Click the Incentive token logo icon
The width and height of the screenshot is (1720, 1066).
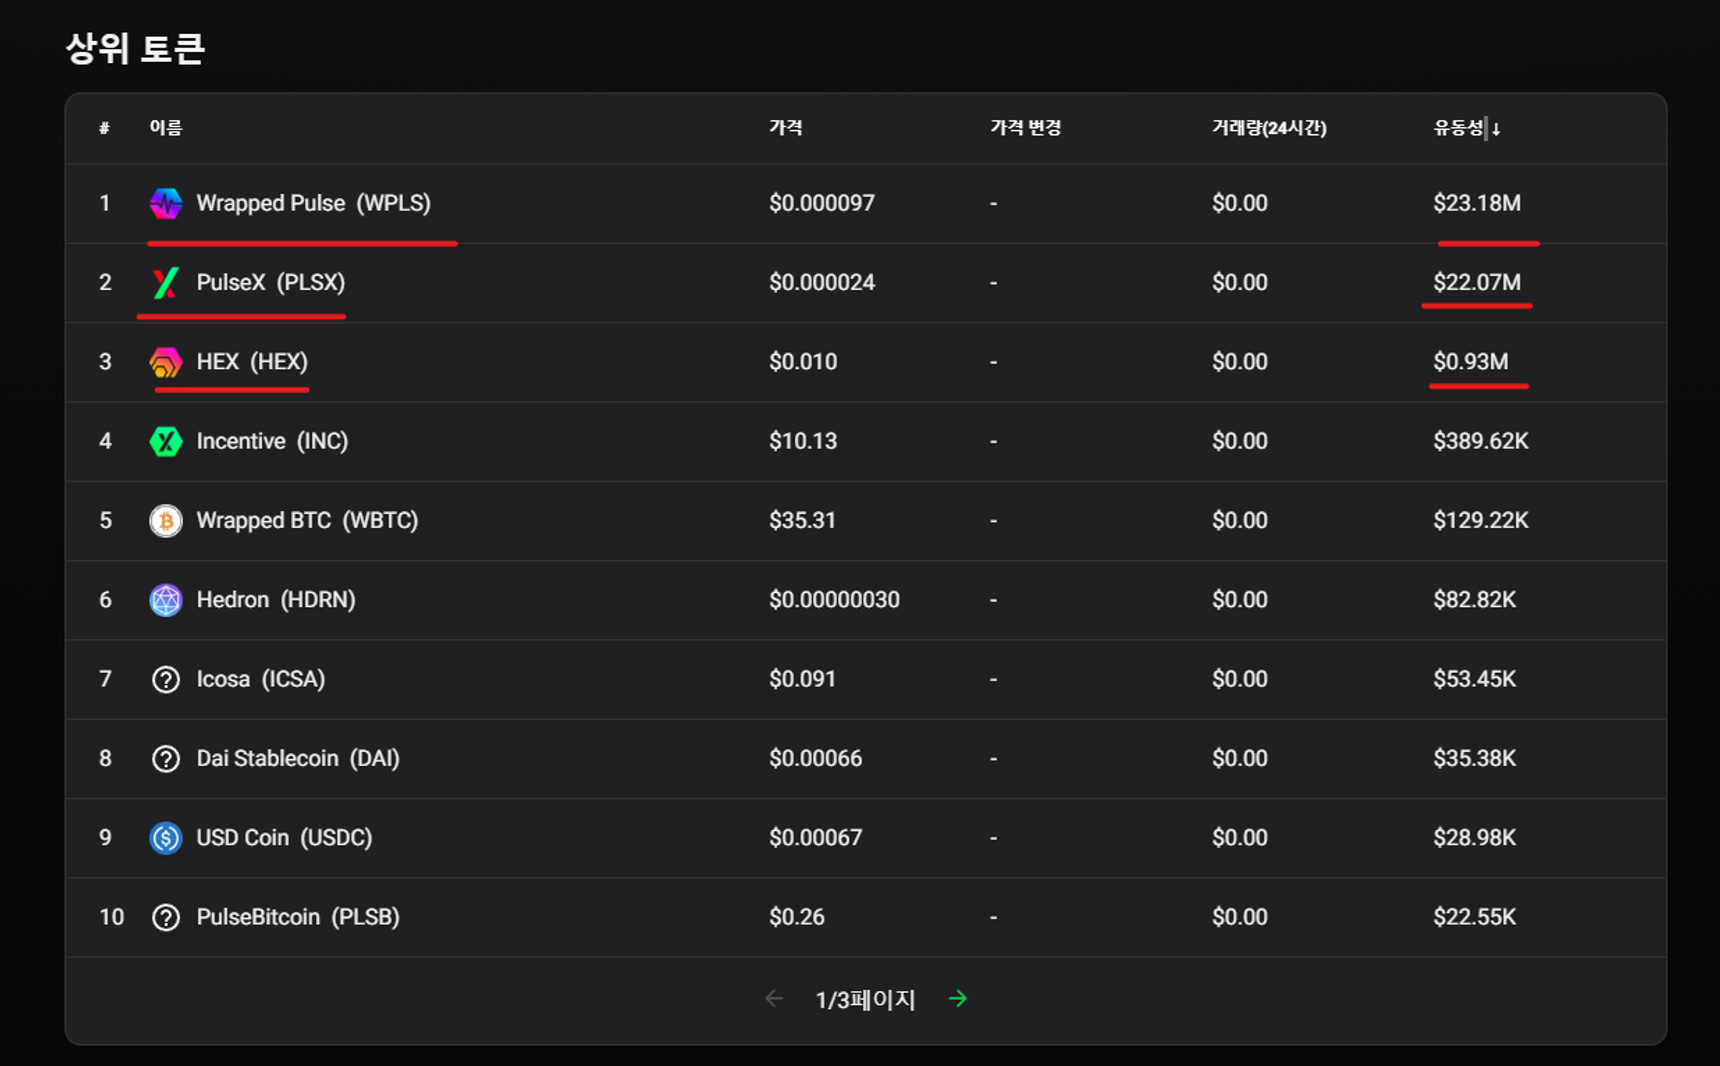[x=166, y=441]
